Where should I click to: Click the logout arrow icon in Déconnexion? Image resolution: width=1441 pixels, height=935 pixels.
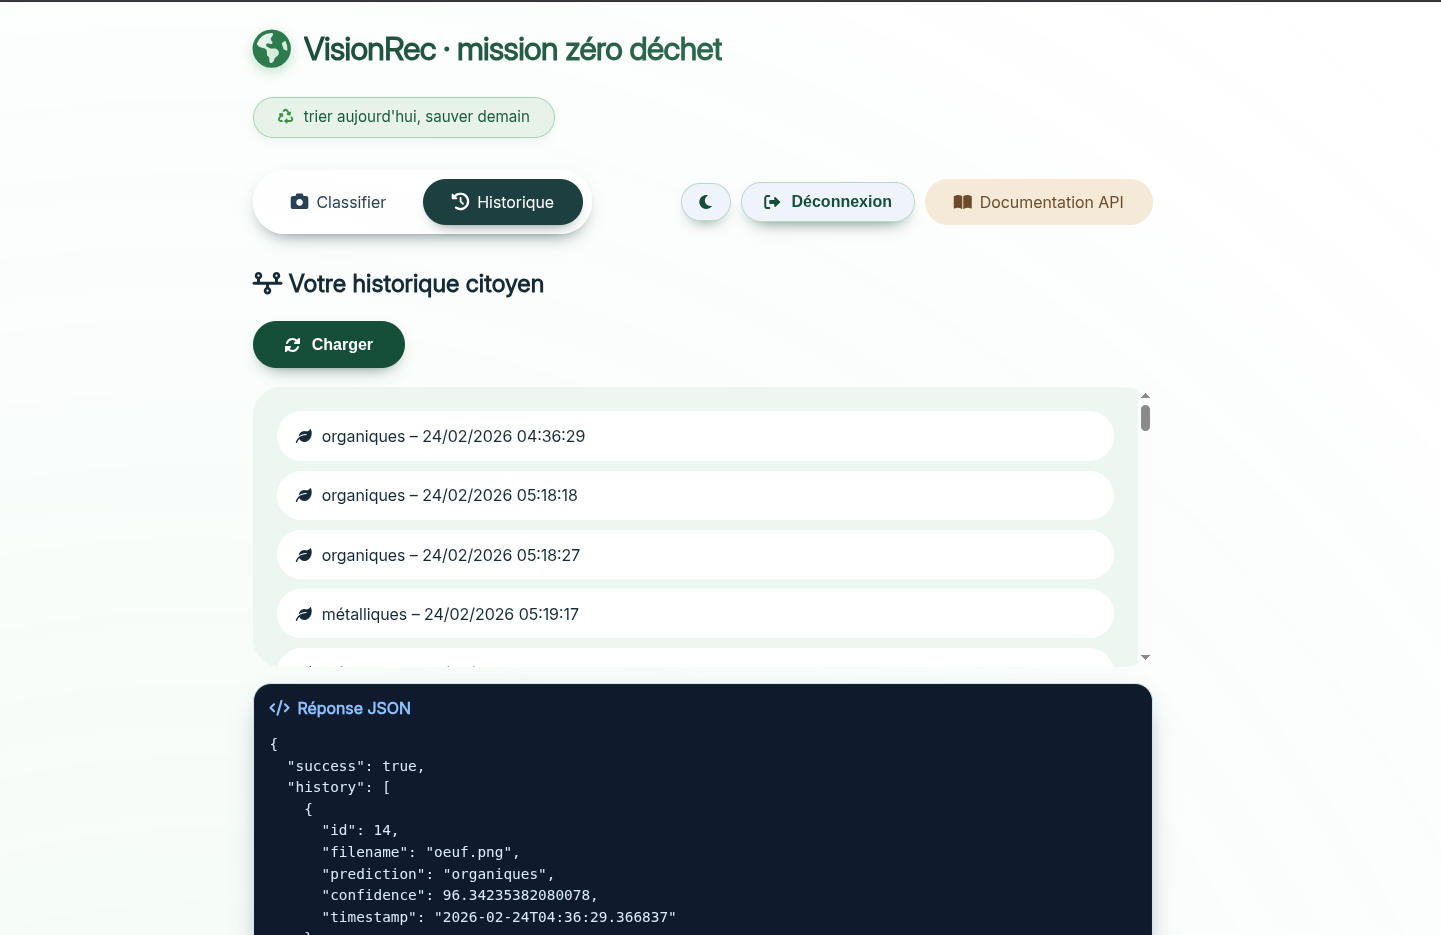(x=772, y=202)
